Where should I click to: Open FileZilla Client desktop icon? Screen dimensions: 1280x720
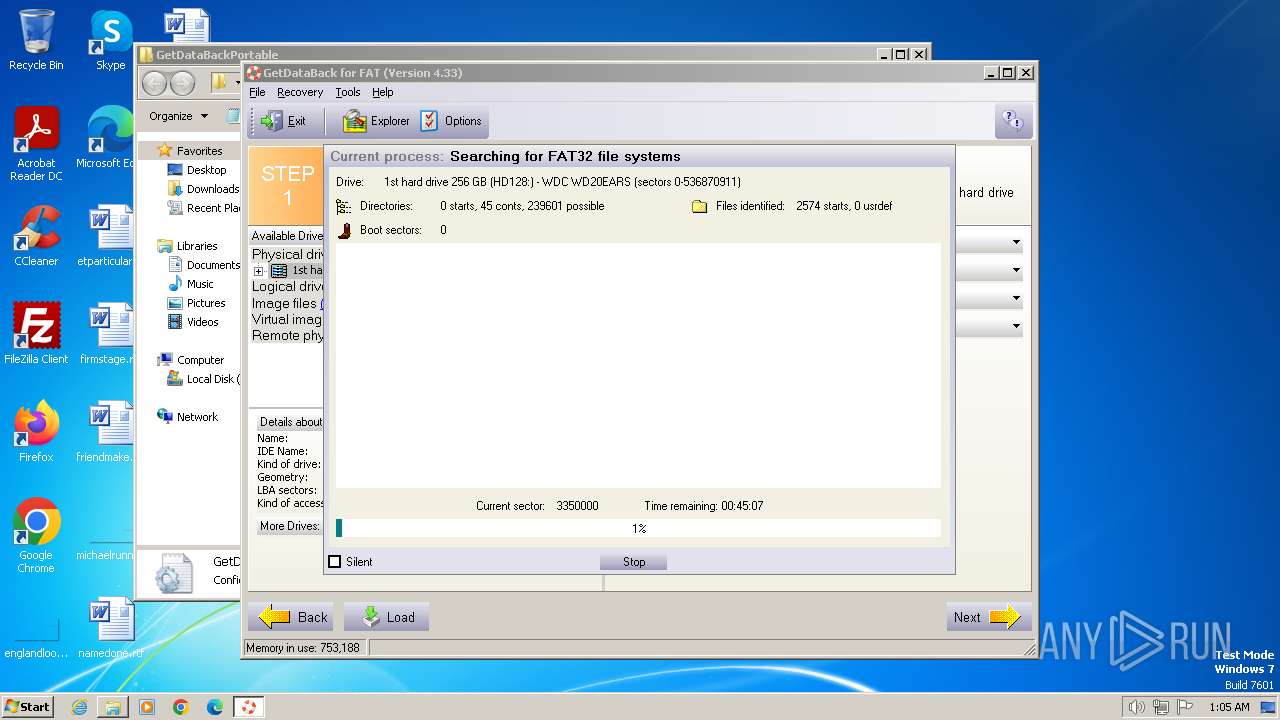(36, 333)
